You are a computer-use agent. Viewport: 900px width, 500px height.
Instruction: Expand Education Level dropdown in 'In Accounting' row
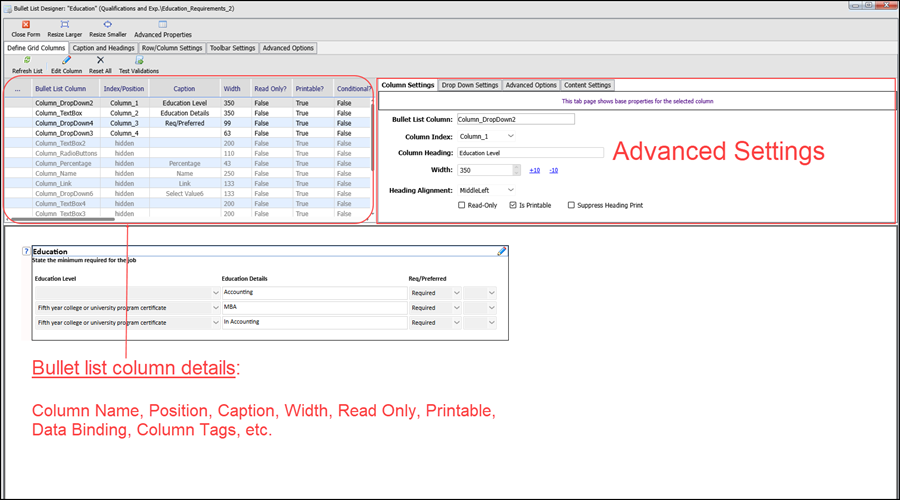tap(216, 323)
